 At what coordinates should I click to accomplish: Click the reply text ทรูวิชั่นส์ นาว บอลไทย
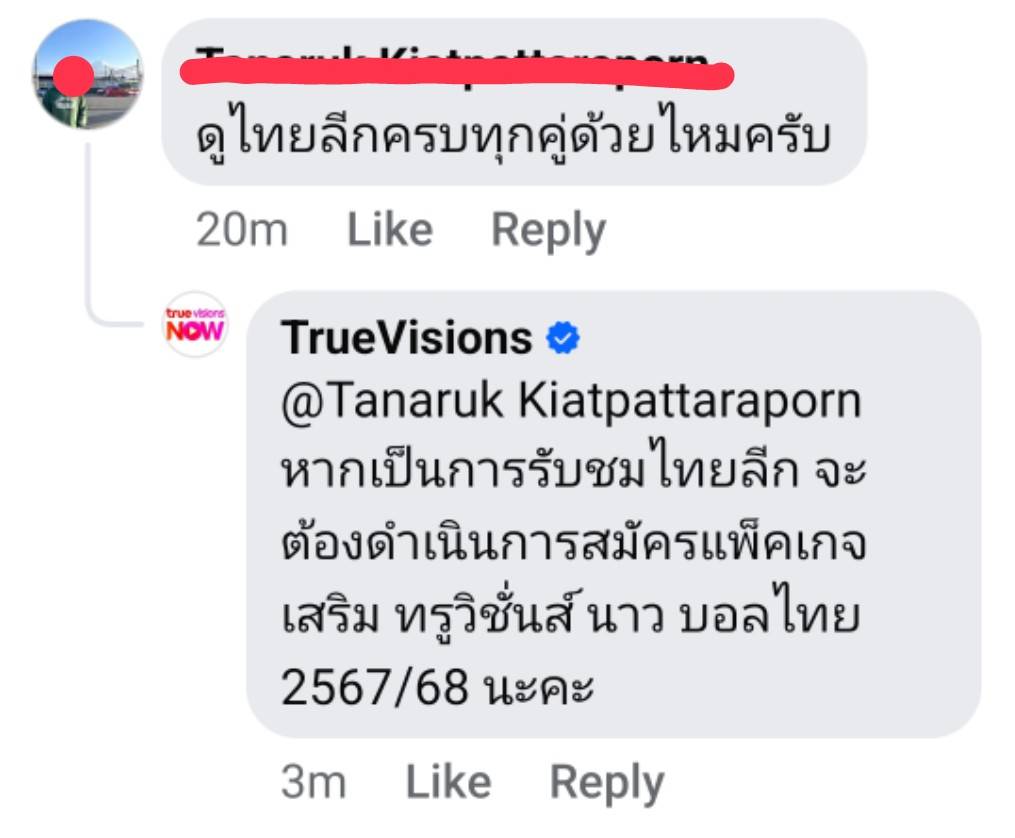[x=627, y=613]
